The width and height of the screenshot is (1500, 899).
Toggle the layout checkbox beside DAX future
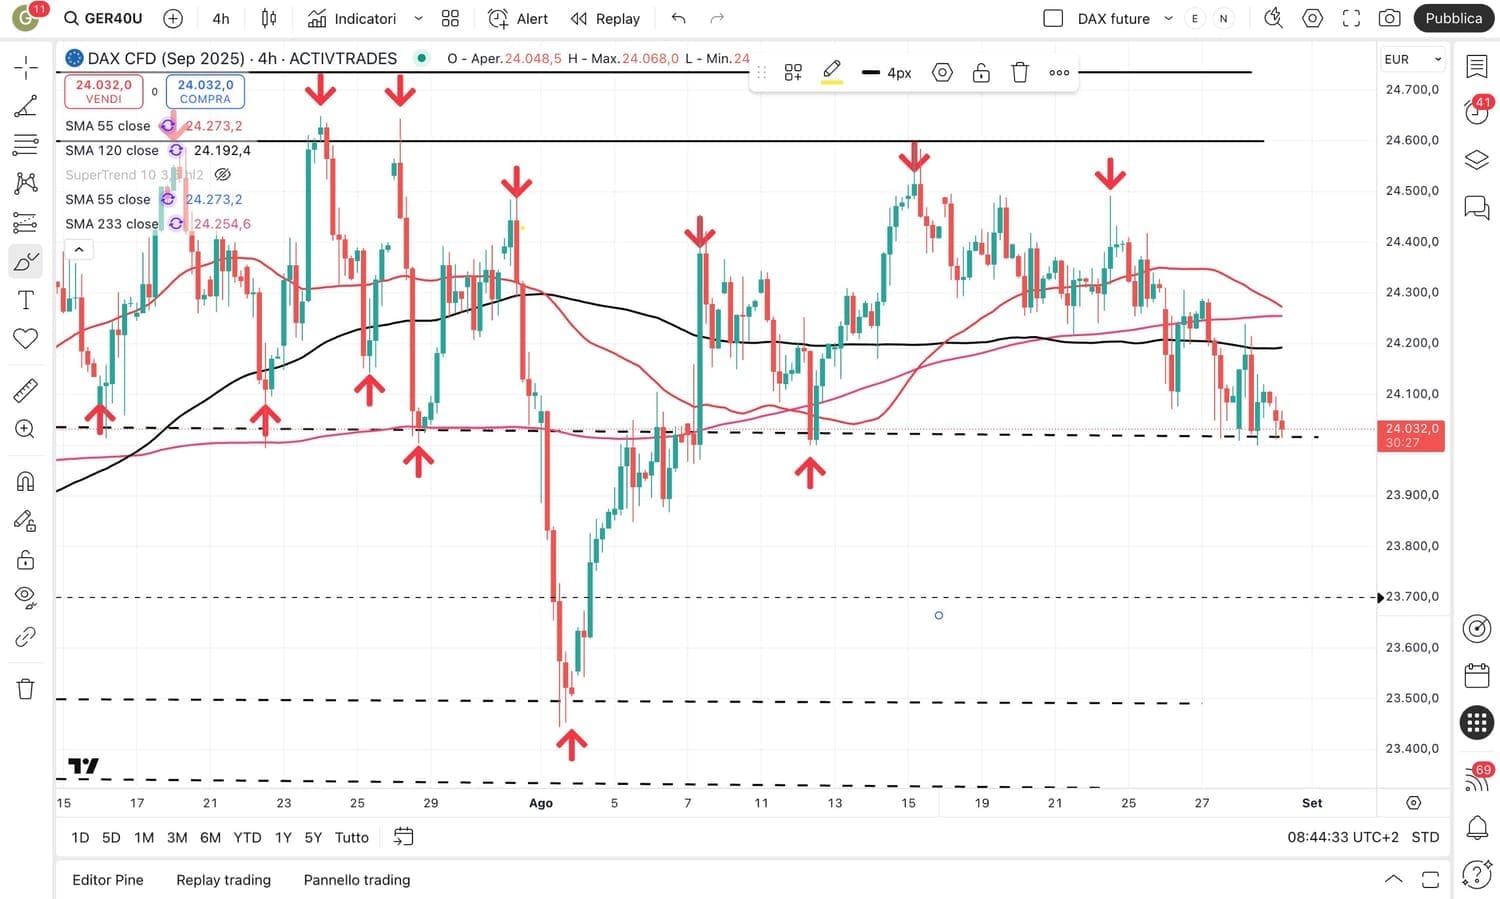[x=1053, y=18]
